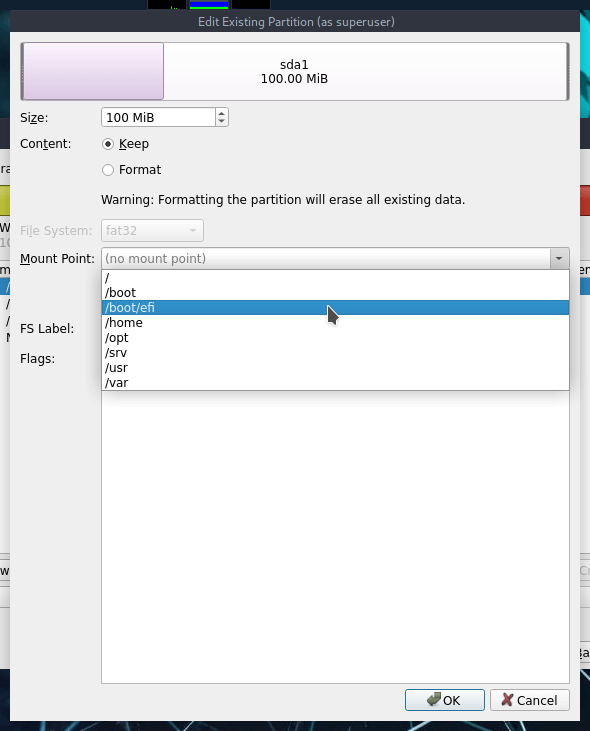590x731 pixels.
Task: Pick /boot from the mount list
Action: 335,293
